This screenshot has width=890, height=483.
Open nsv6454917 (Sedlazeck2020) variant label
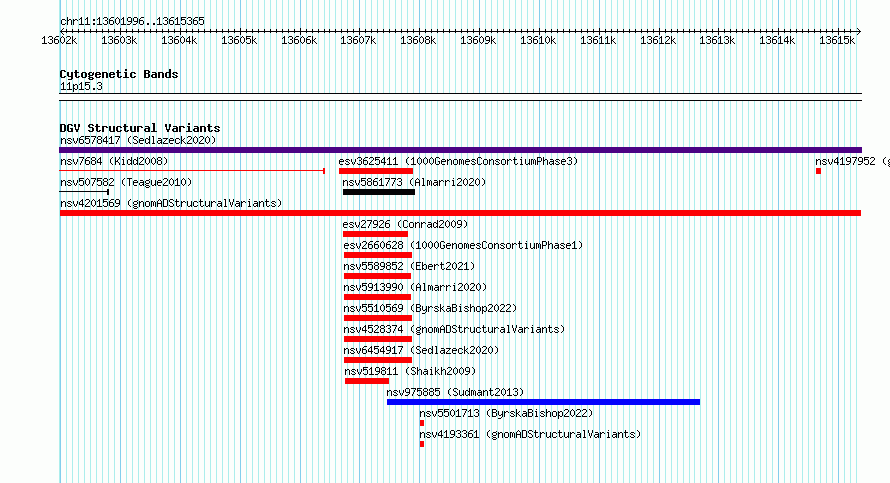click(421, 350)
